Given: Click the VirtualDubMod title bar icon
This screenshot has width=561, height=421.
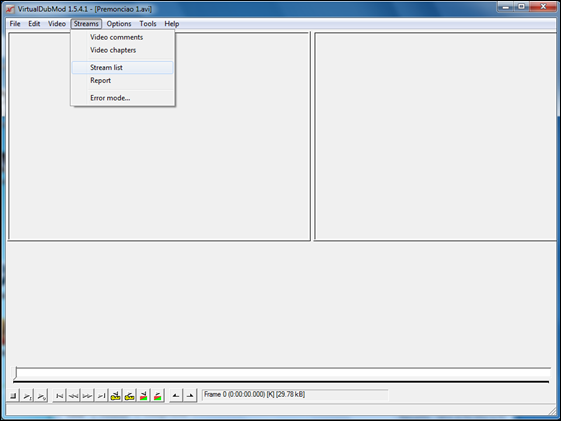Looking at the screenshot, I should tap(10, 9).
